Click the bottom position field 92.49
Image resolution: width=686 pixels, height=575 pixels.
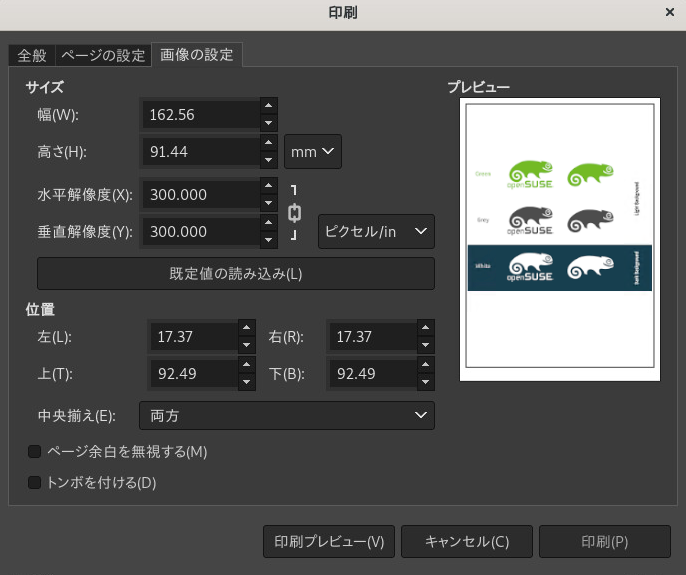373,374
